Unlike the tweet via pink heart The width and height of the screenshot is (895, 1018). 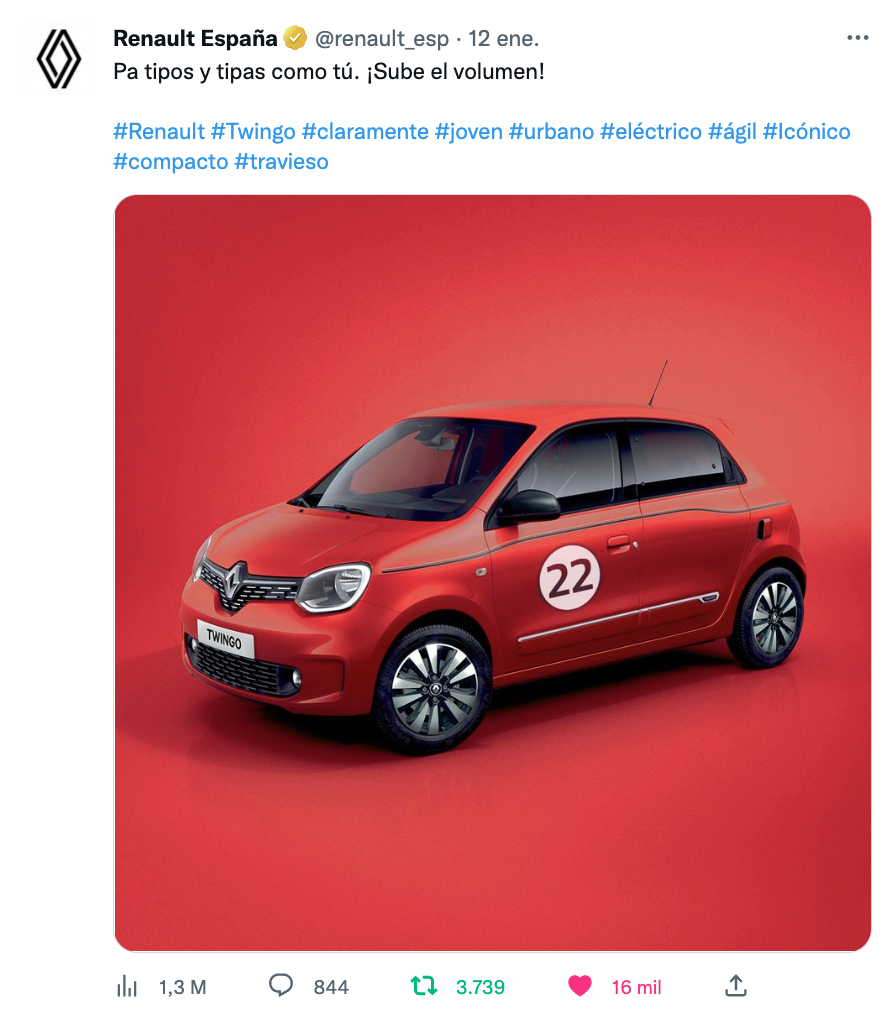[x=580, y=986]
